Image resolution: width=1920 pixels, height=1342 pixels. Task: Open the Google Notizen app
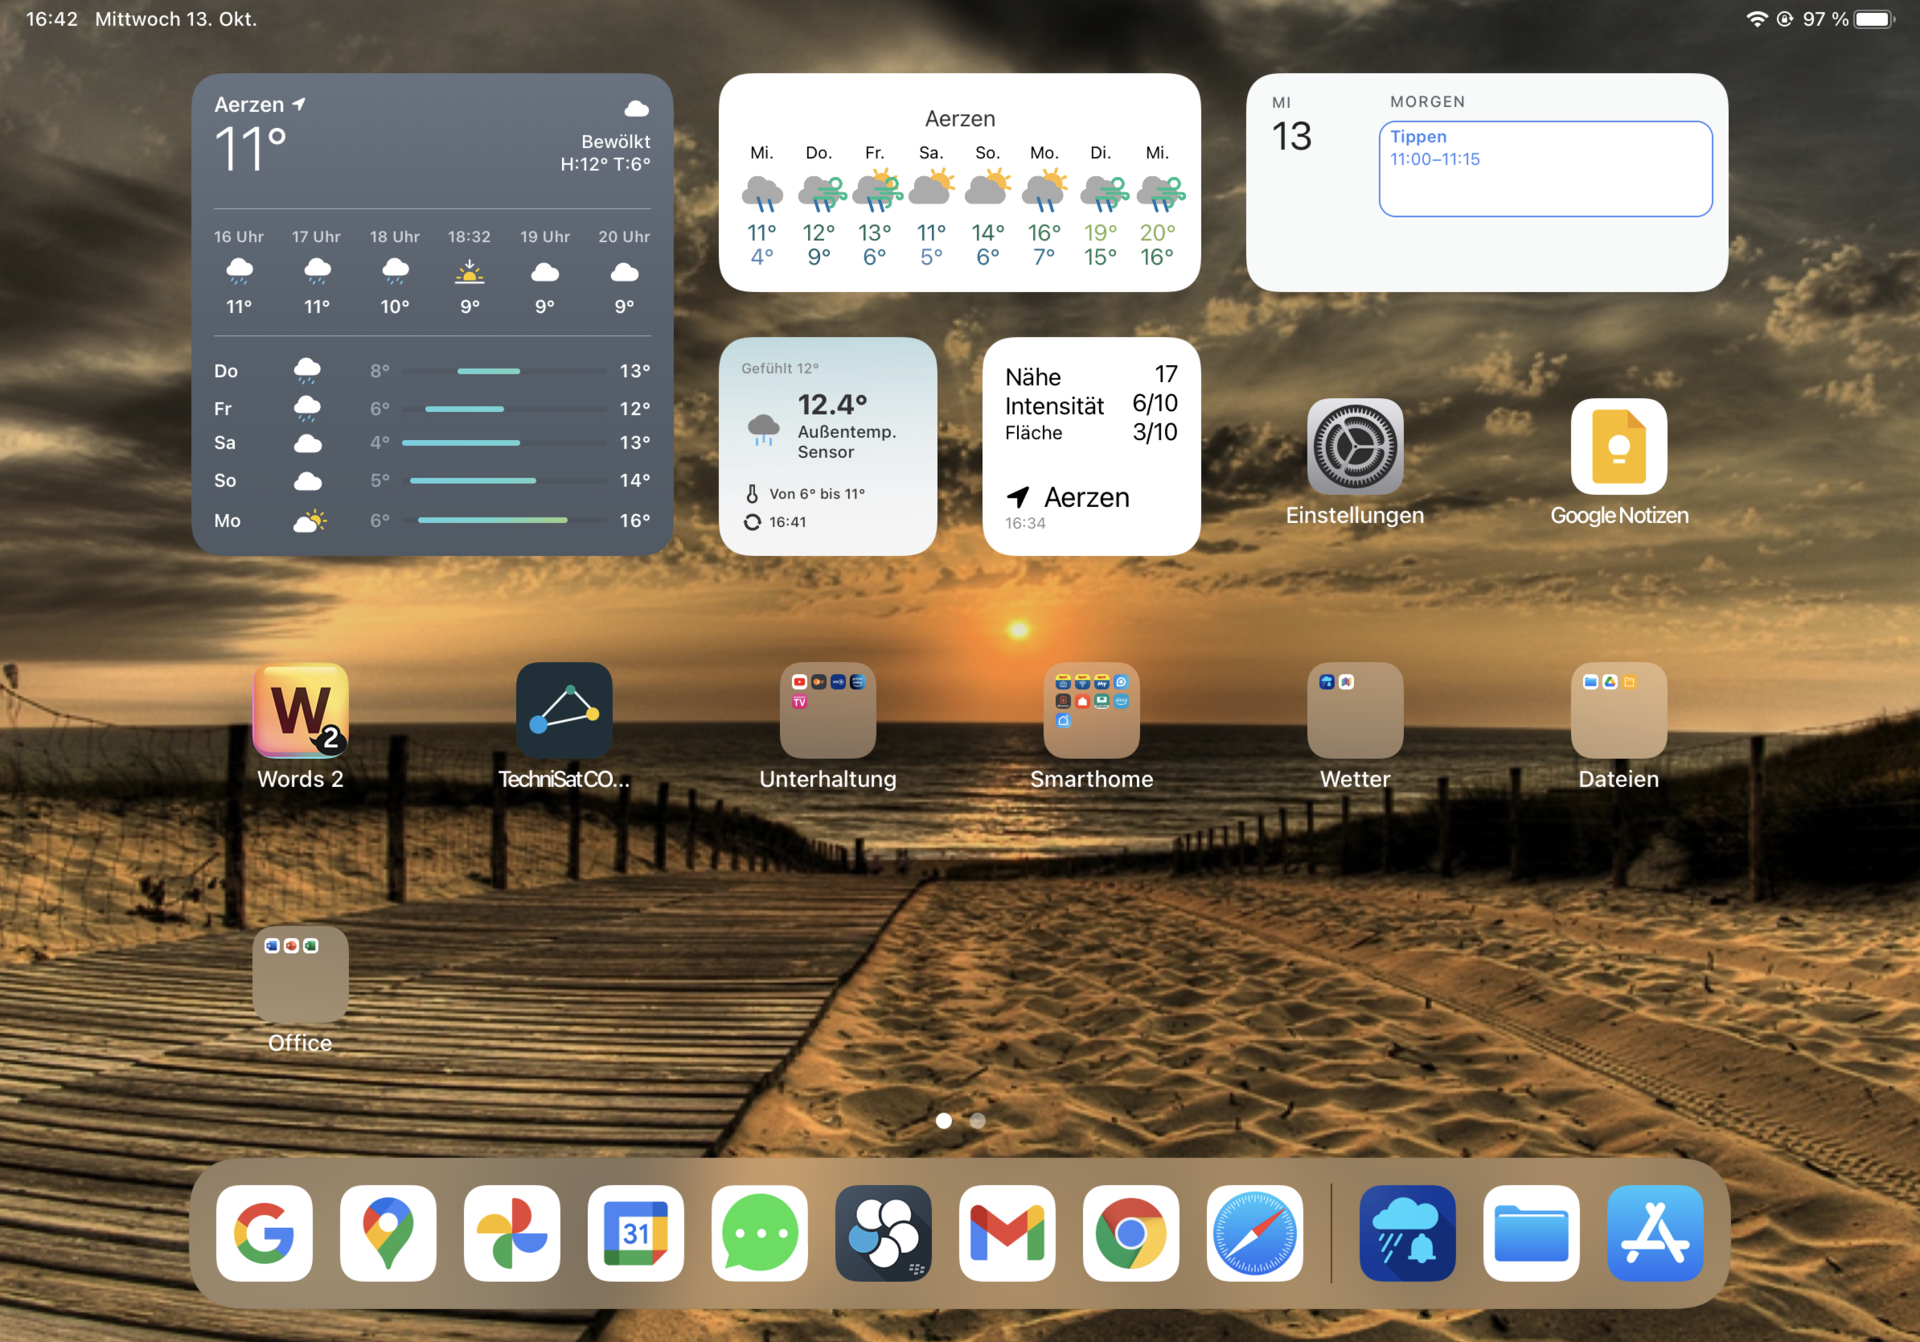1619,447
